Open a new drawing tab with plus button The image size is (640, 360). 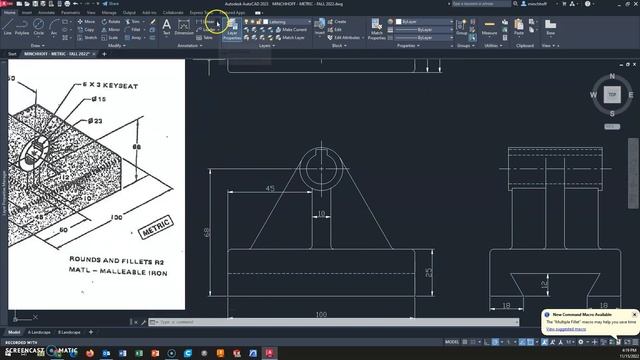[104, 54]
